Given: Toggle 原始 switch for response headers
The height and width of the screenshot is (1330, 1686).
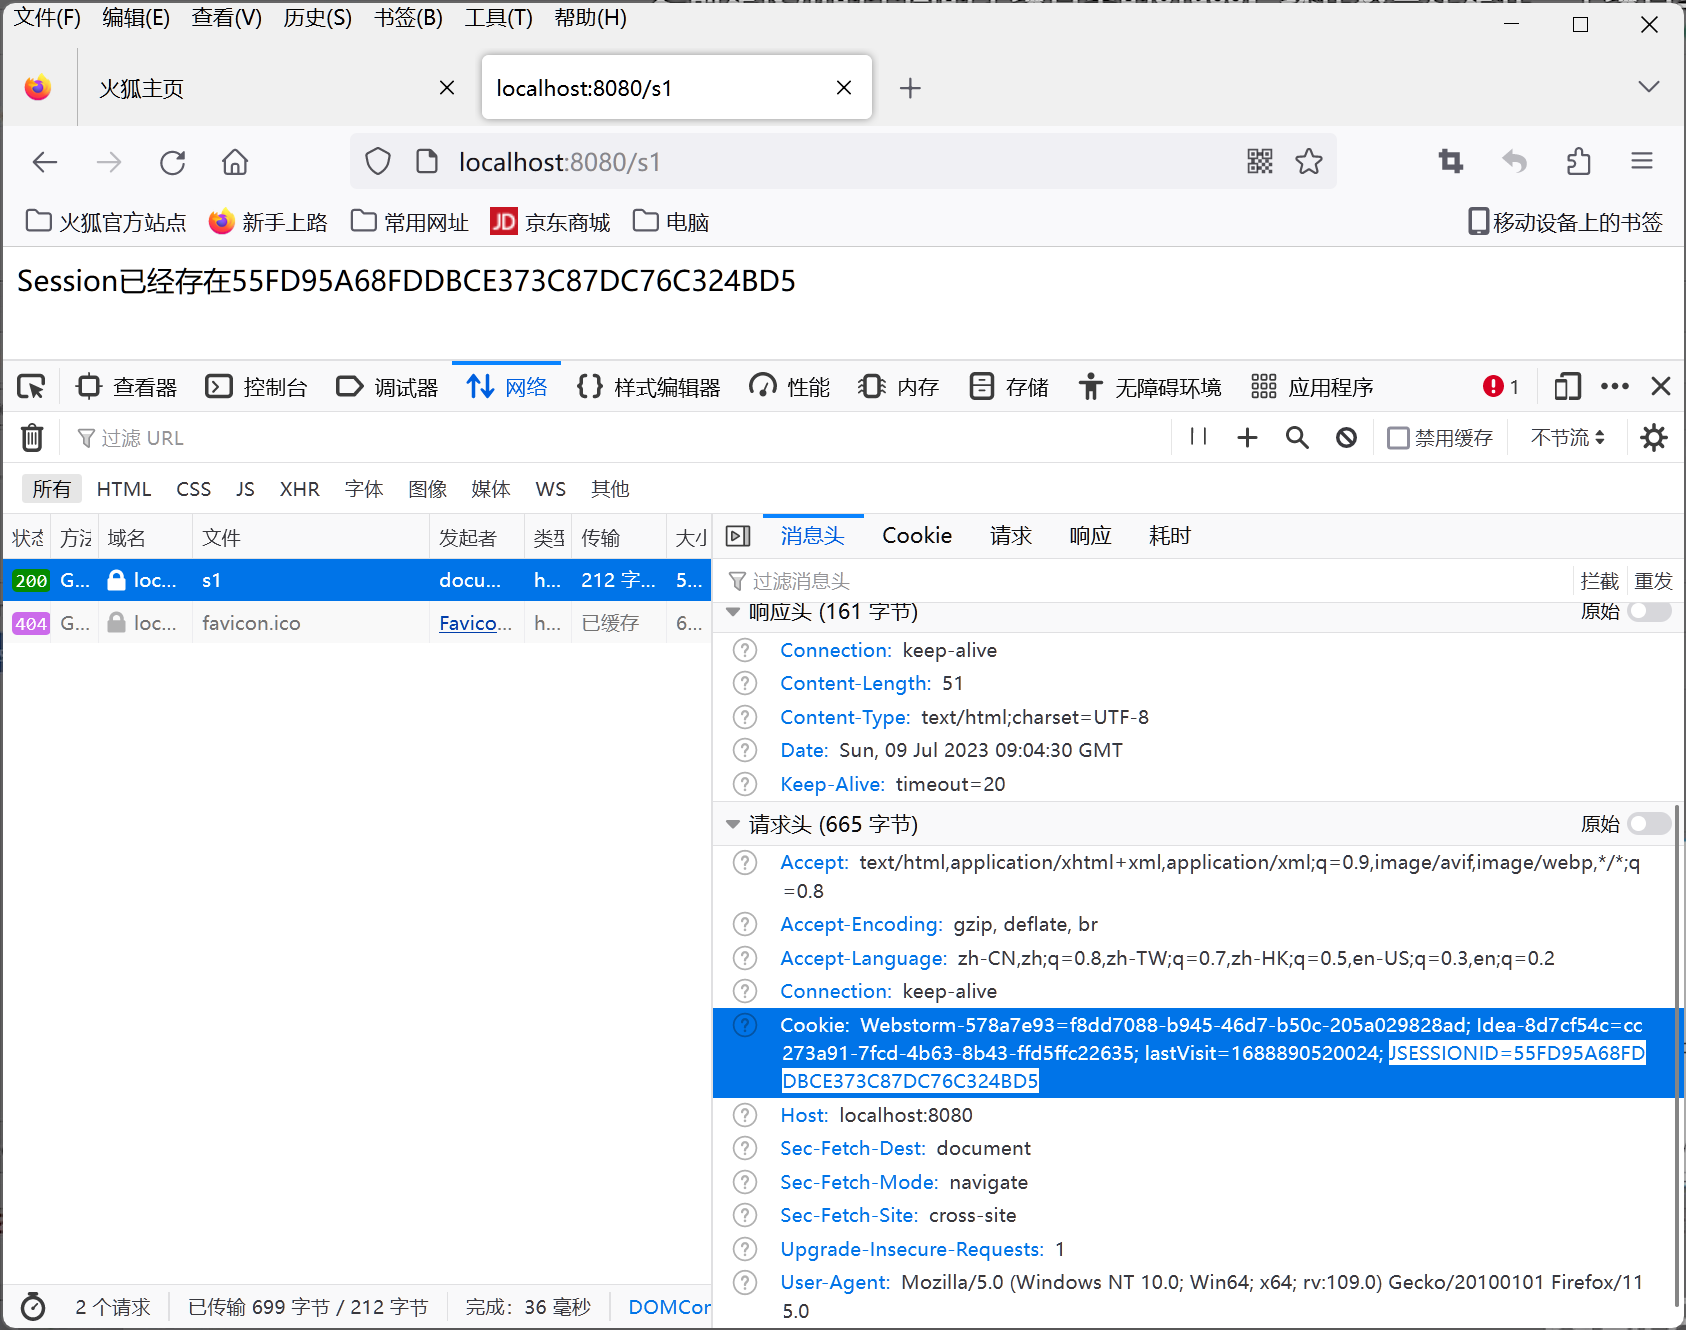Looking at the screenshot, I should pos(1649,611).
